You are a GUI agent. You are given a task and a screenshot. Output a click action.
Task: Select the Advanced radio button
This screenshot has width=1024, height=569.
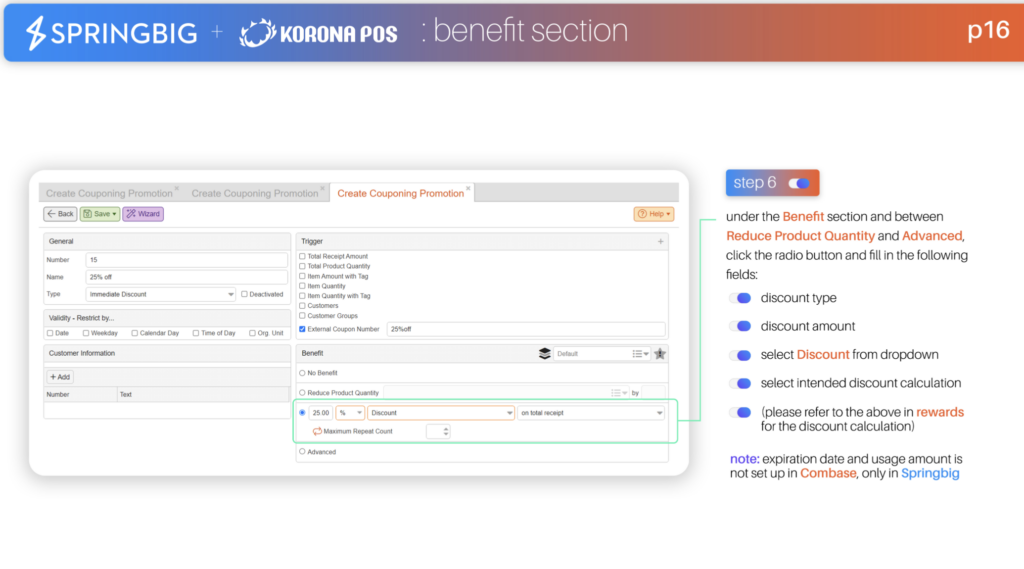(302, 451)
